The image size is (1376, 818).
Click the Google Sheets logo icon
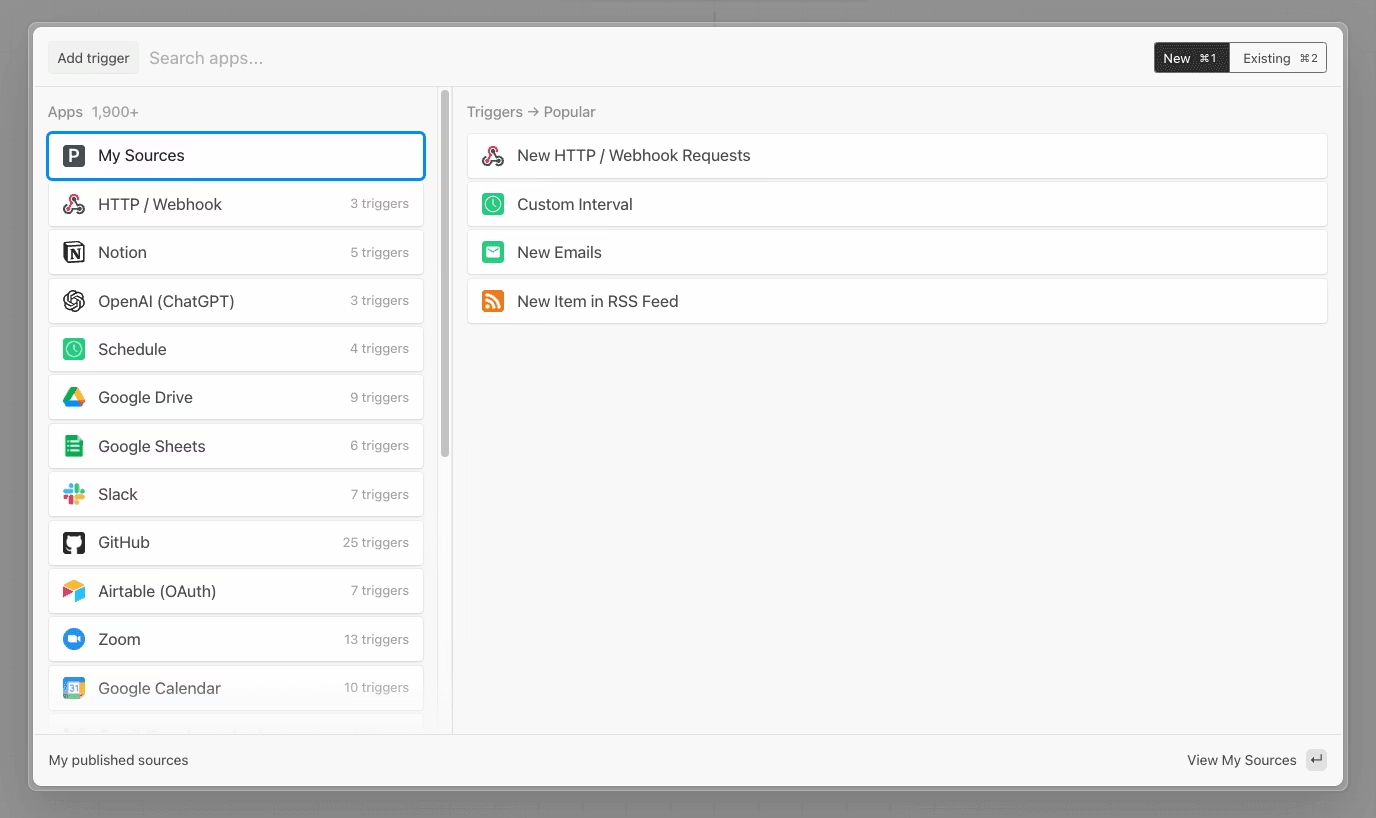[74, 446]
